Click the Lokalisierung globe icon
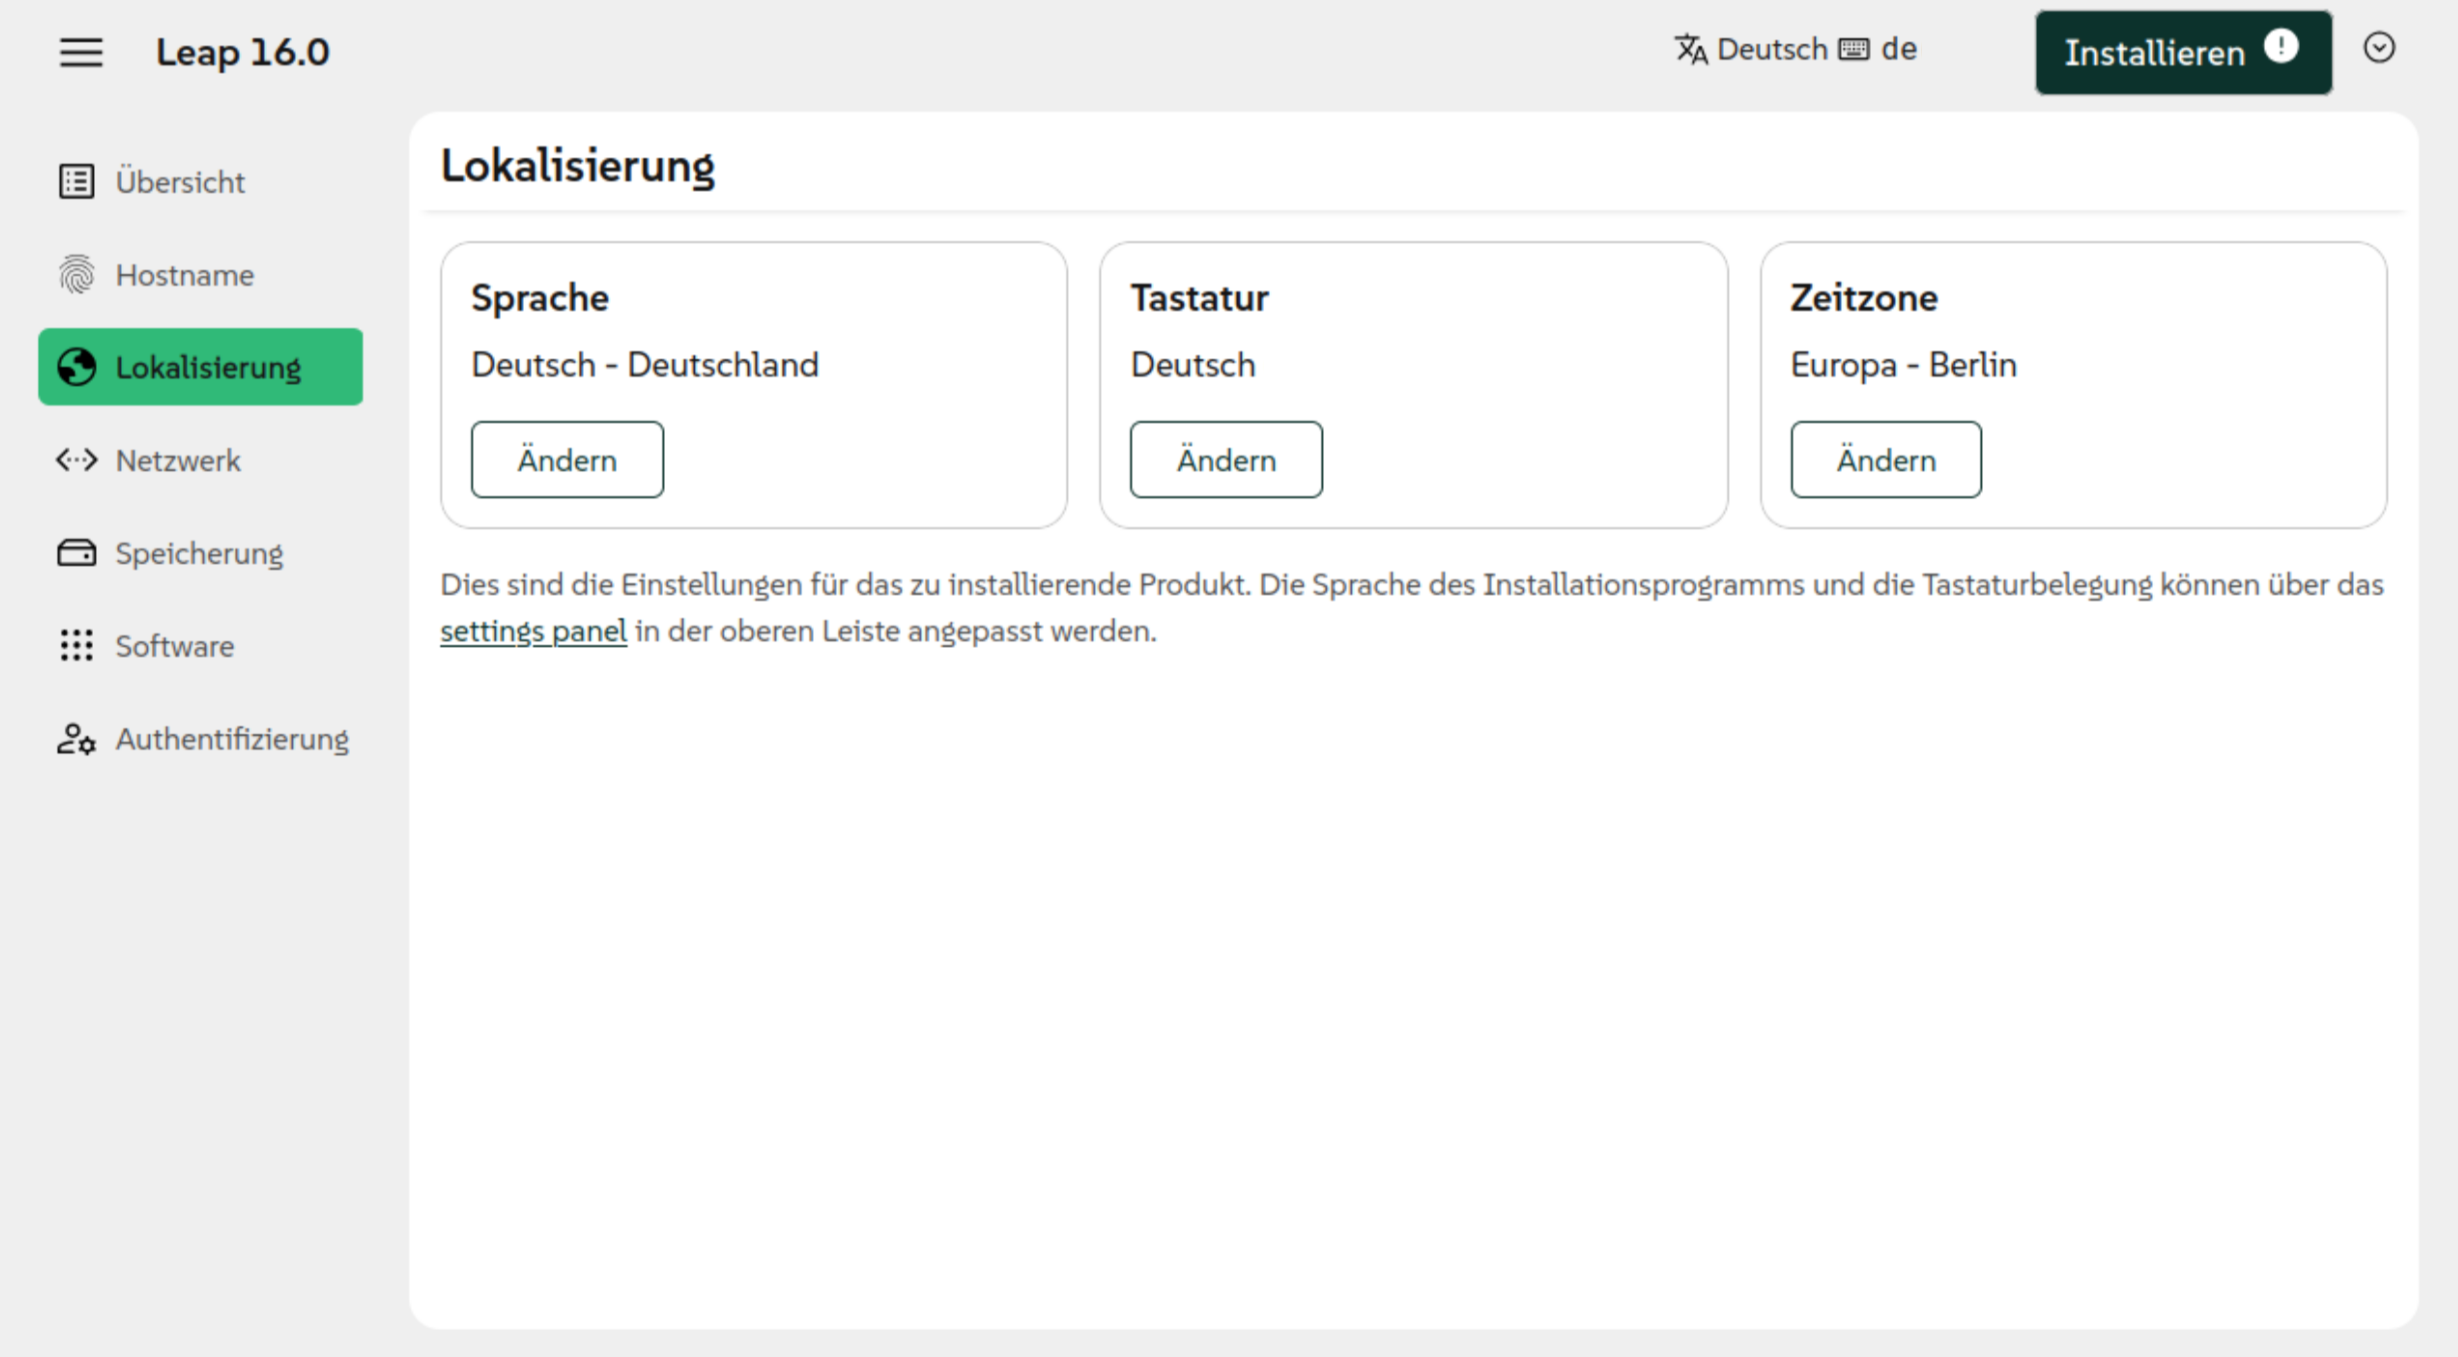Viewport: 2458px width, 1357px height. tap(76, 367)
